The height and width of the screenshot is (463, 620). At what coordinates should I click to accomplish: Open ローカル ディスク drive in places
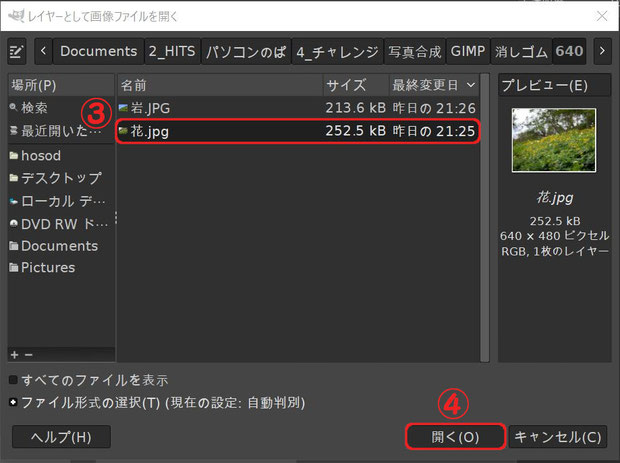(61, 201)
